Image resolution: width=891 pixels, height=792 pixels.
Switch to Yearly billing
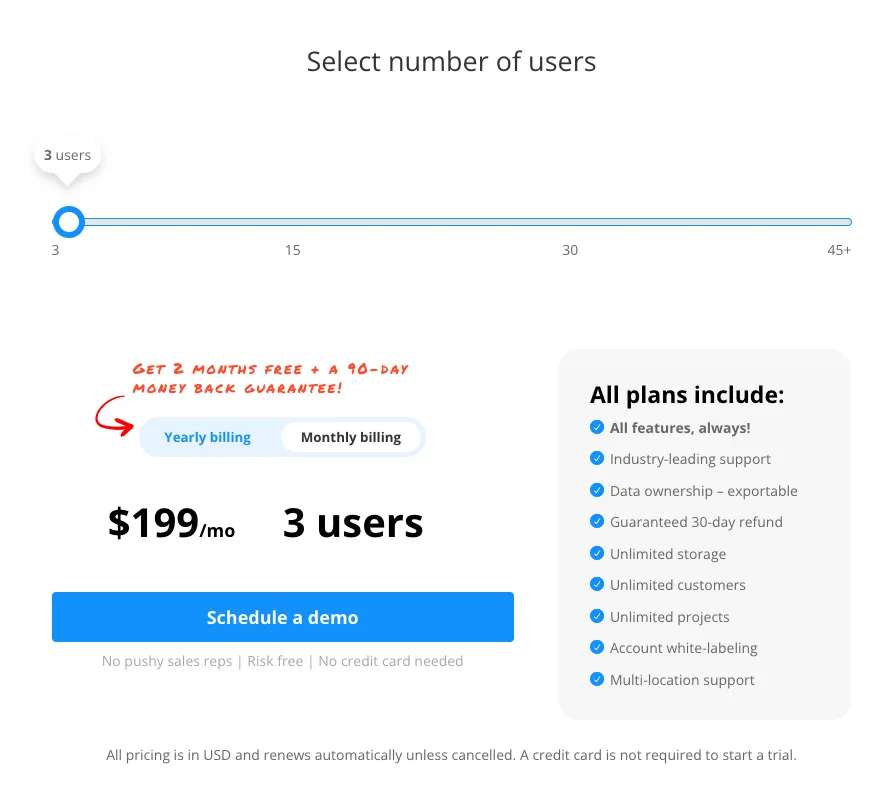pos(208,437)
